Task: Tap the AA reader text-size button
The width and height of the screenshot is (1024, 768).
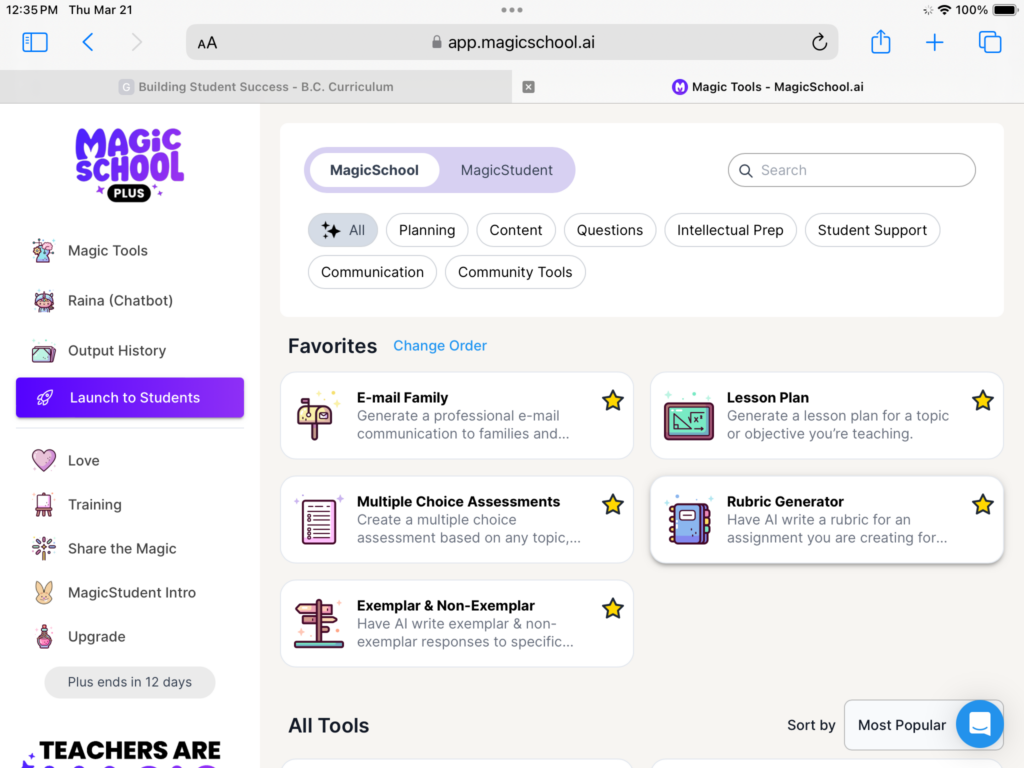Action: click(x=207, y=43)
